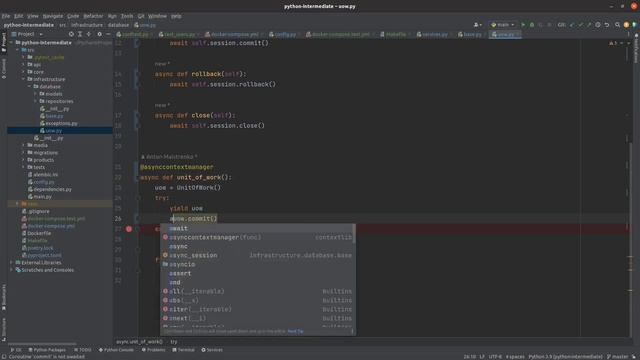This screenshot has height=360, width=640.
Task: Hide the Project panel with minus icon
Action: 108,34
